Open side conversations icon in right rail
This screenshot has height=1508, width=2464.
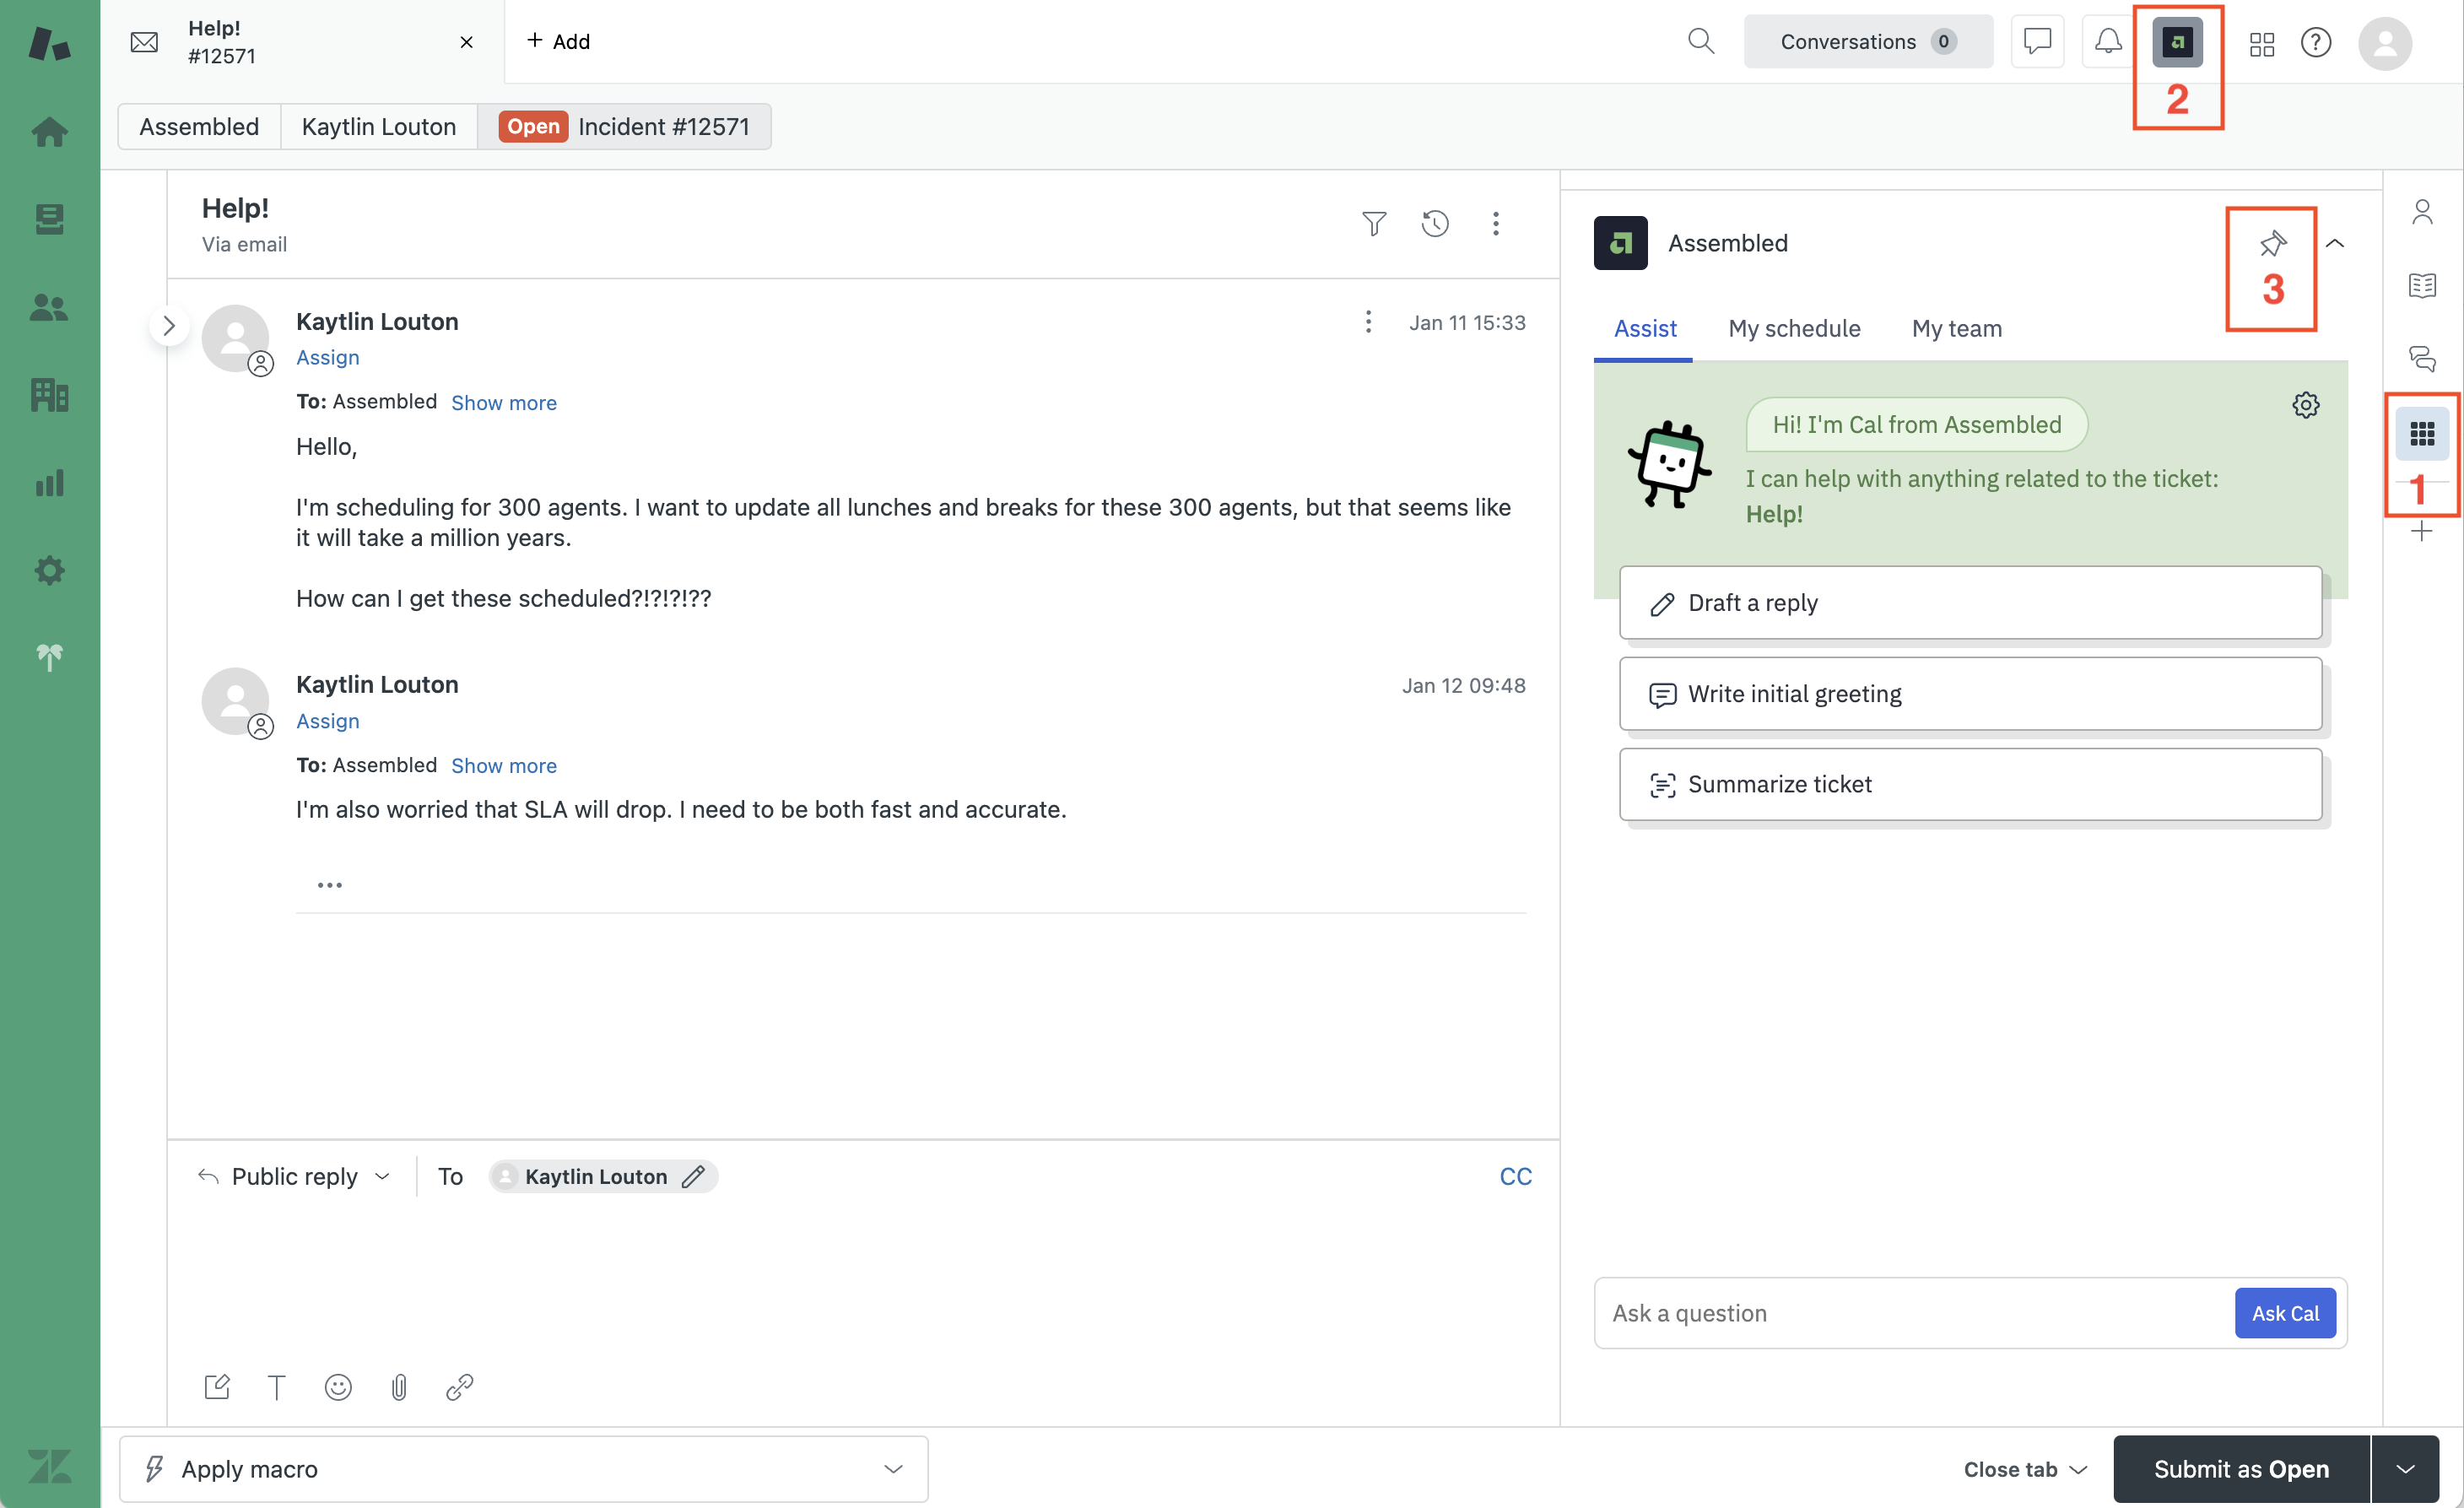(x=2422, y=359)
